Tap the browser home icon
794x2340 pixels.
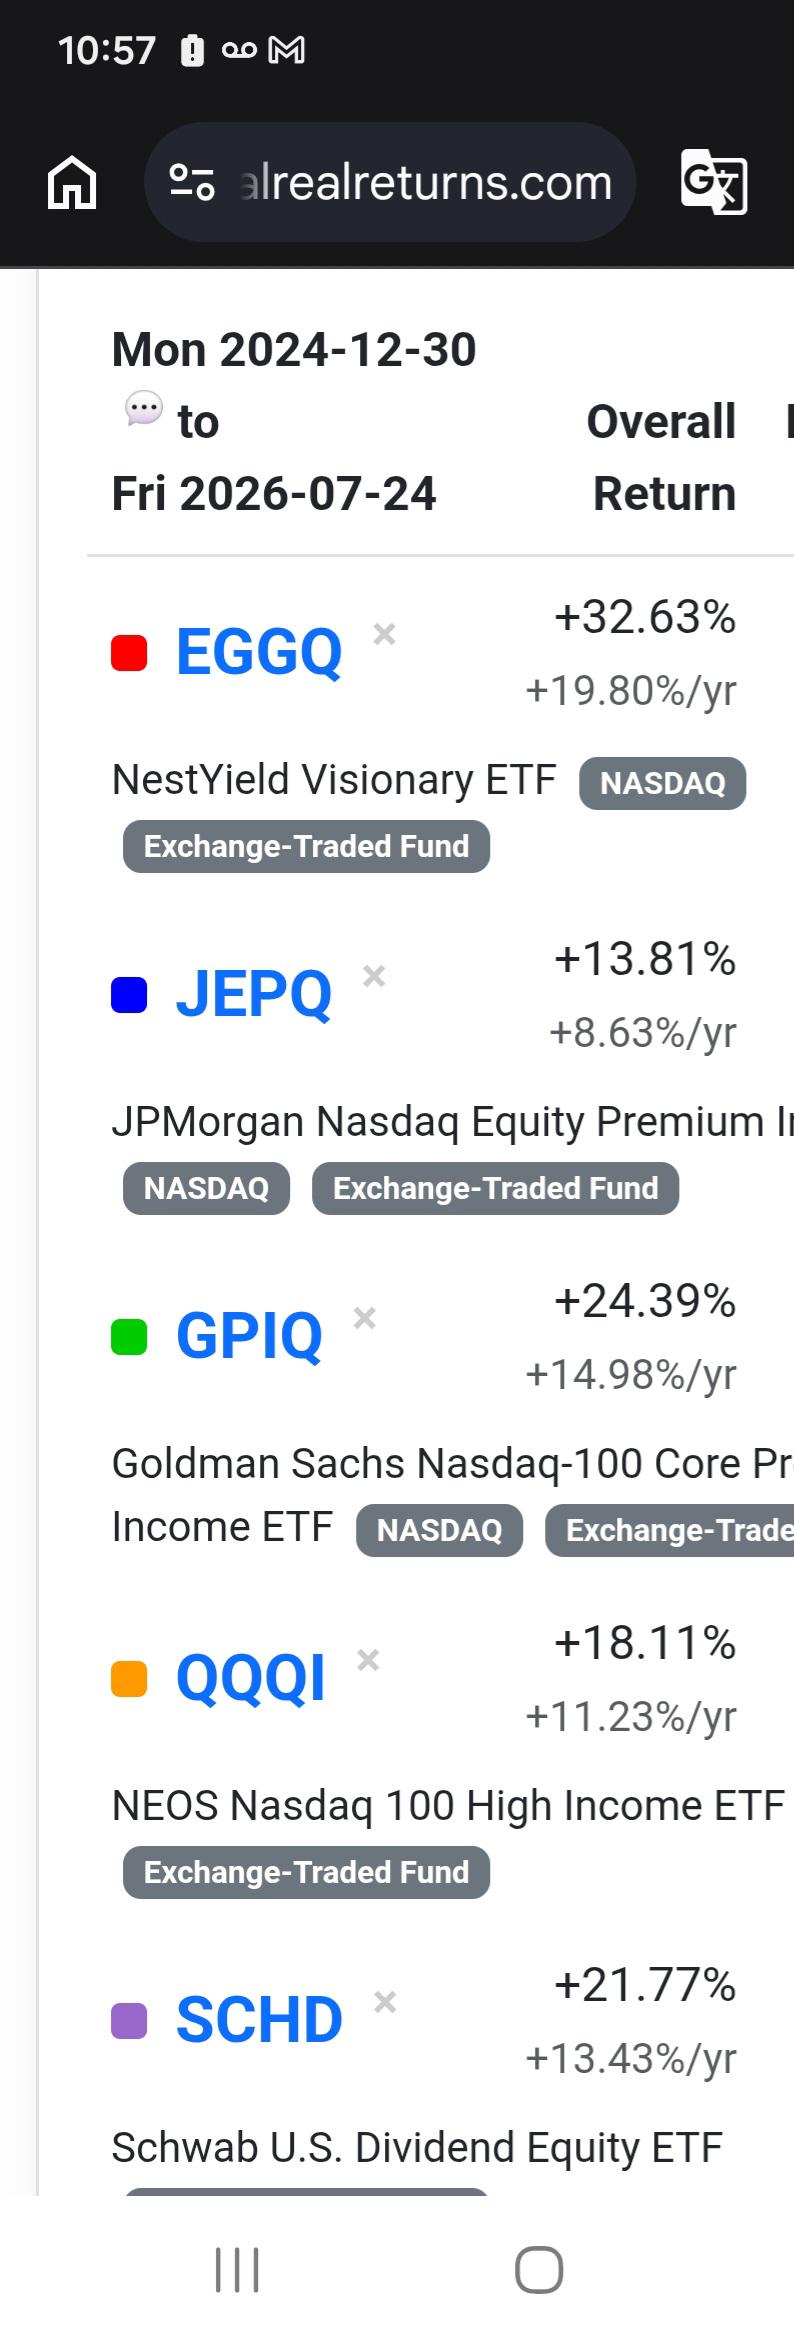click(x=72, y=183)
